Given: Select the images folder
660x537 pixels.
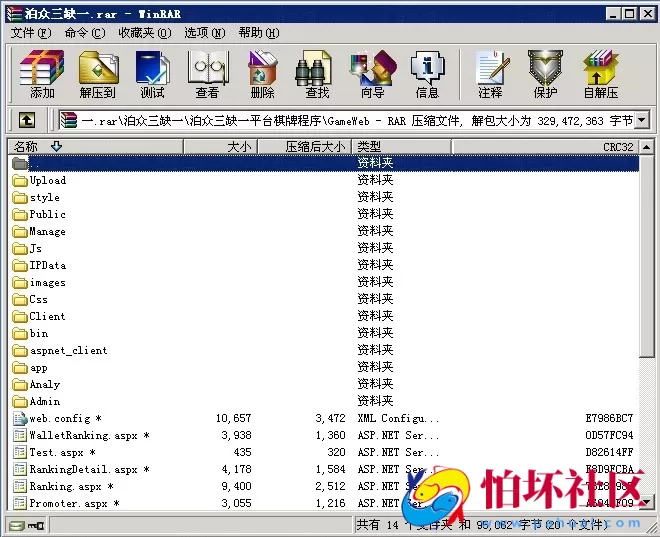Looking at the screenshot, I should tap(39, 282).
